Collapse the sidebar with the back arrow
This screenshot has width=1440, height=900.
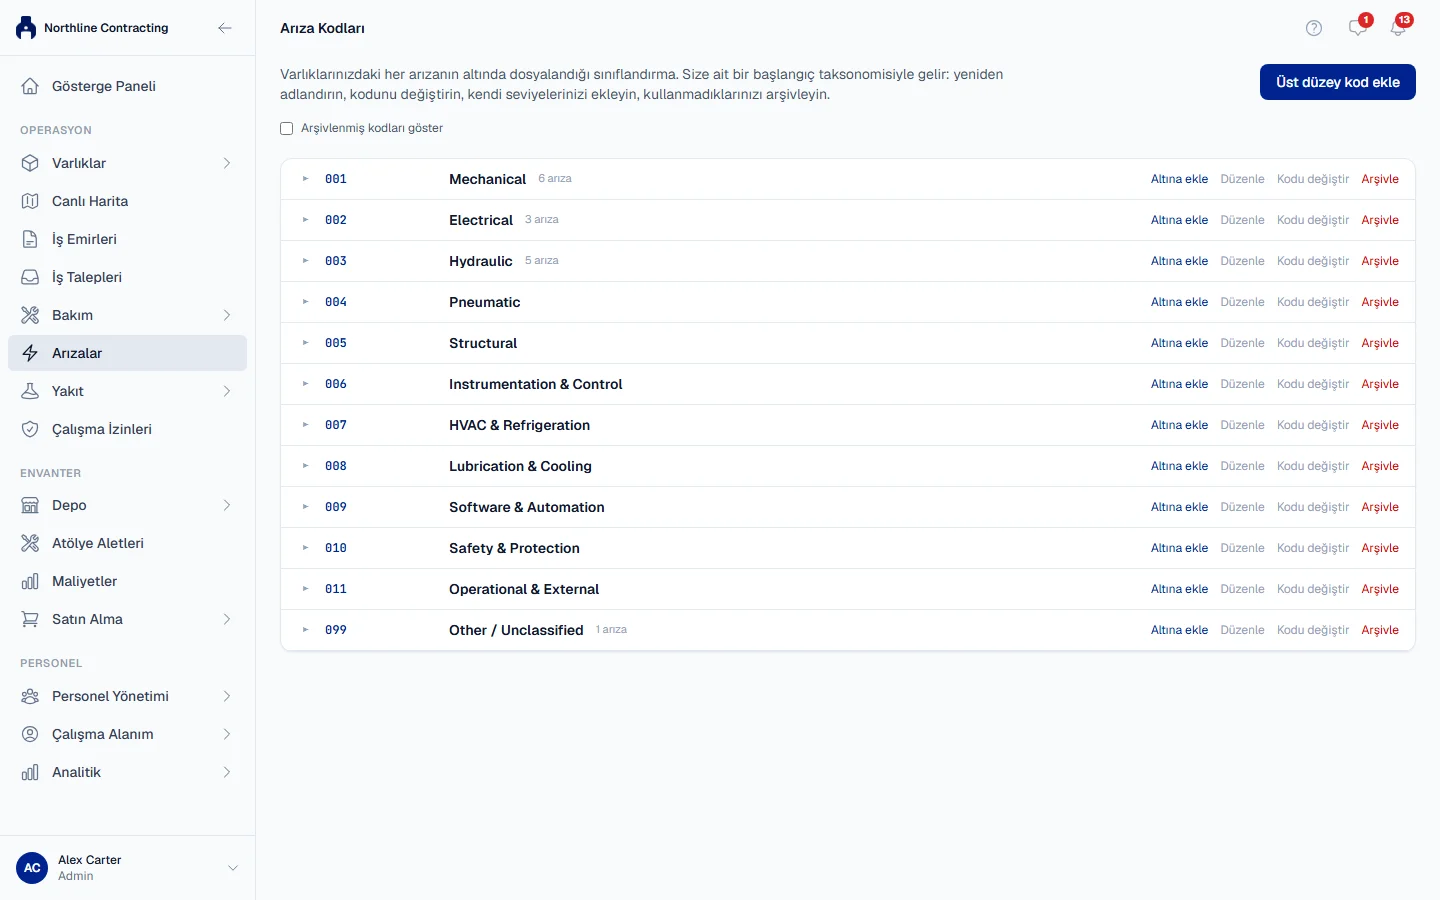pos(225,28)
